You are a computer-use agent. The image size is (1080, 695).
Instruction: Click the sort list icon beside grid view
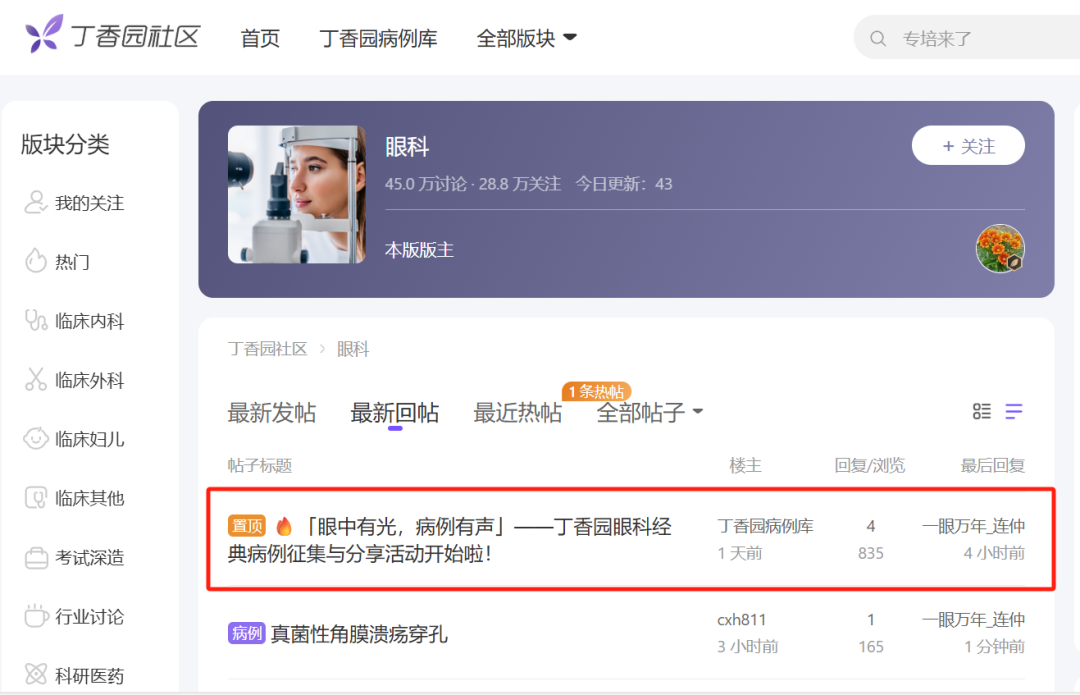coord(1014,411)
